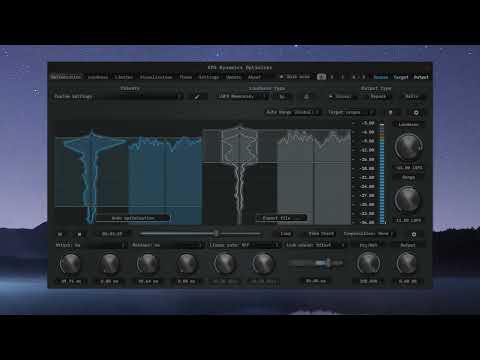Click the small icon beside Target stream
The width and height of the screenshot is (480, 360).
[x=390, y=113]
